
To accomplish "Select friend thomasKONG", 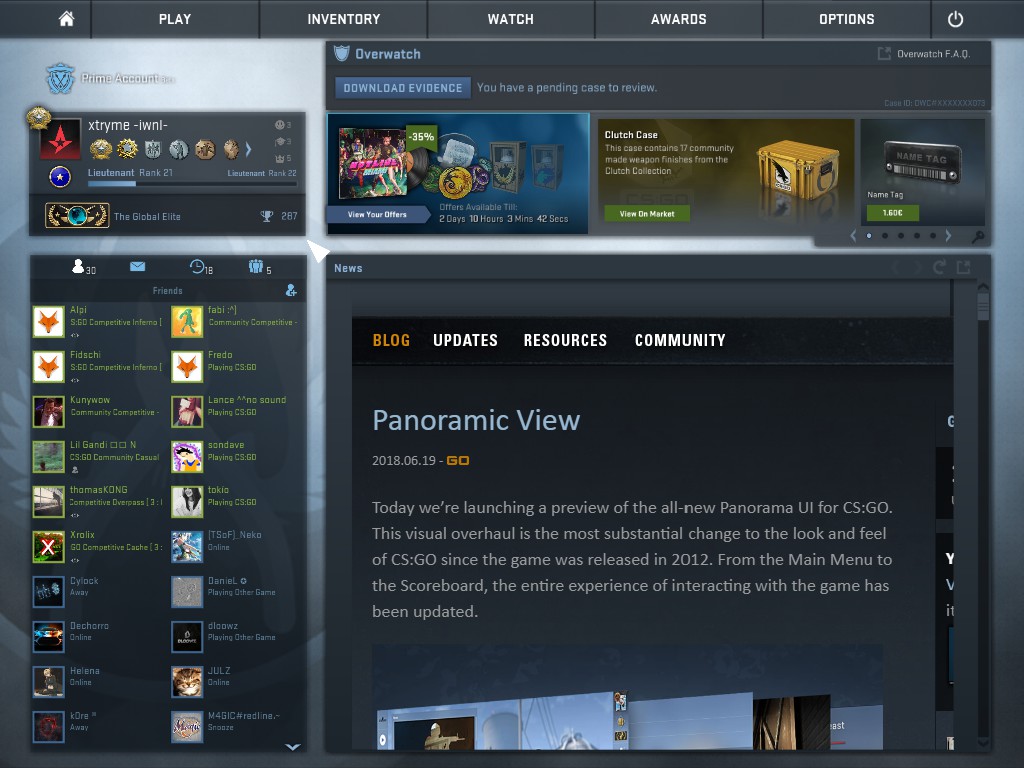I will pos(99,502).
